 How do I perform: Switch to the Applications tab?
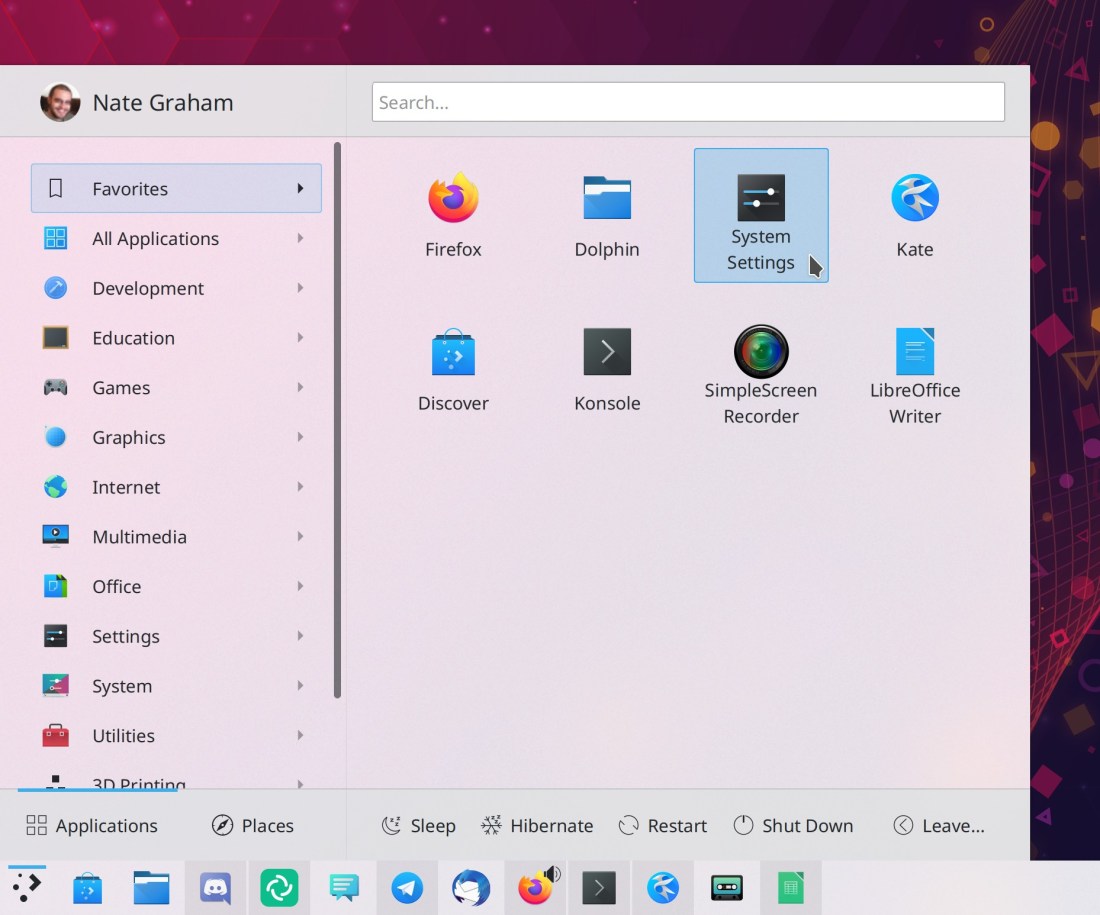(x=92, y=826)
